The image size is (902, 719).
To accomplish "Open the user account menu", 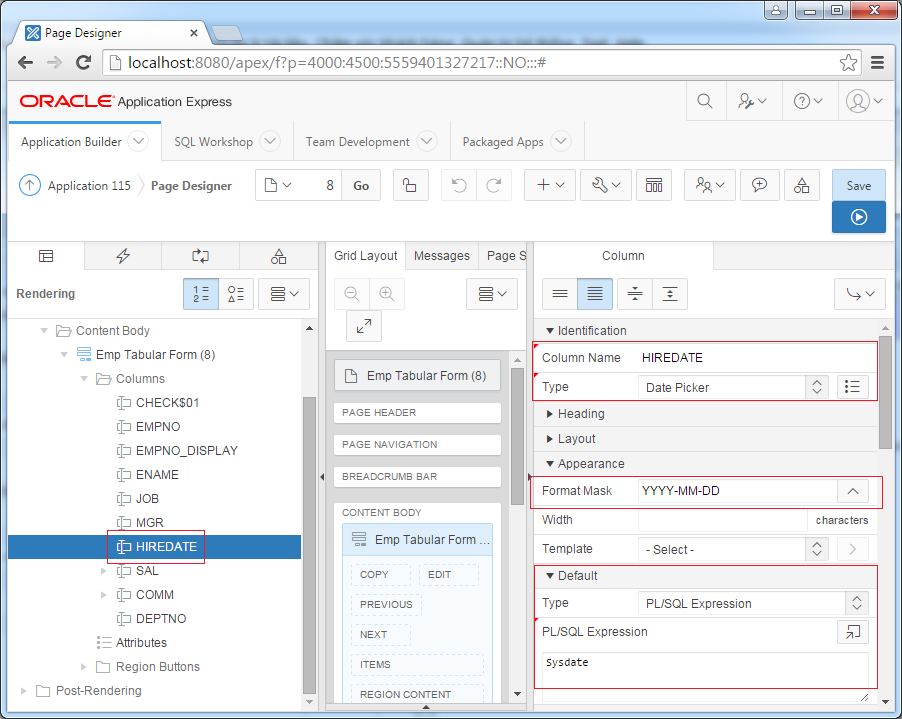I will coord(864,101).
